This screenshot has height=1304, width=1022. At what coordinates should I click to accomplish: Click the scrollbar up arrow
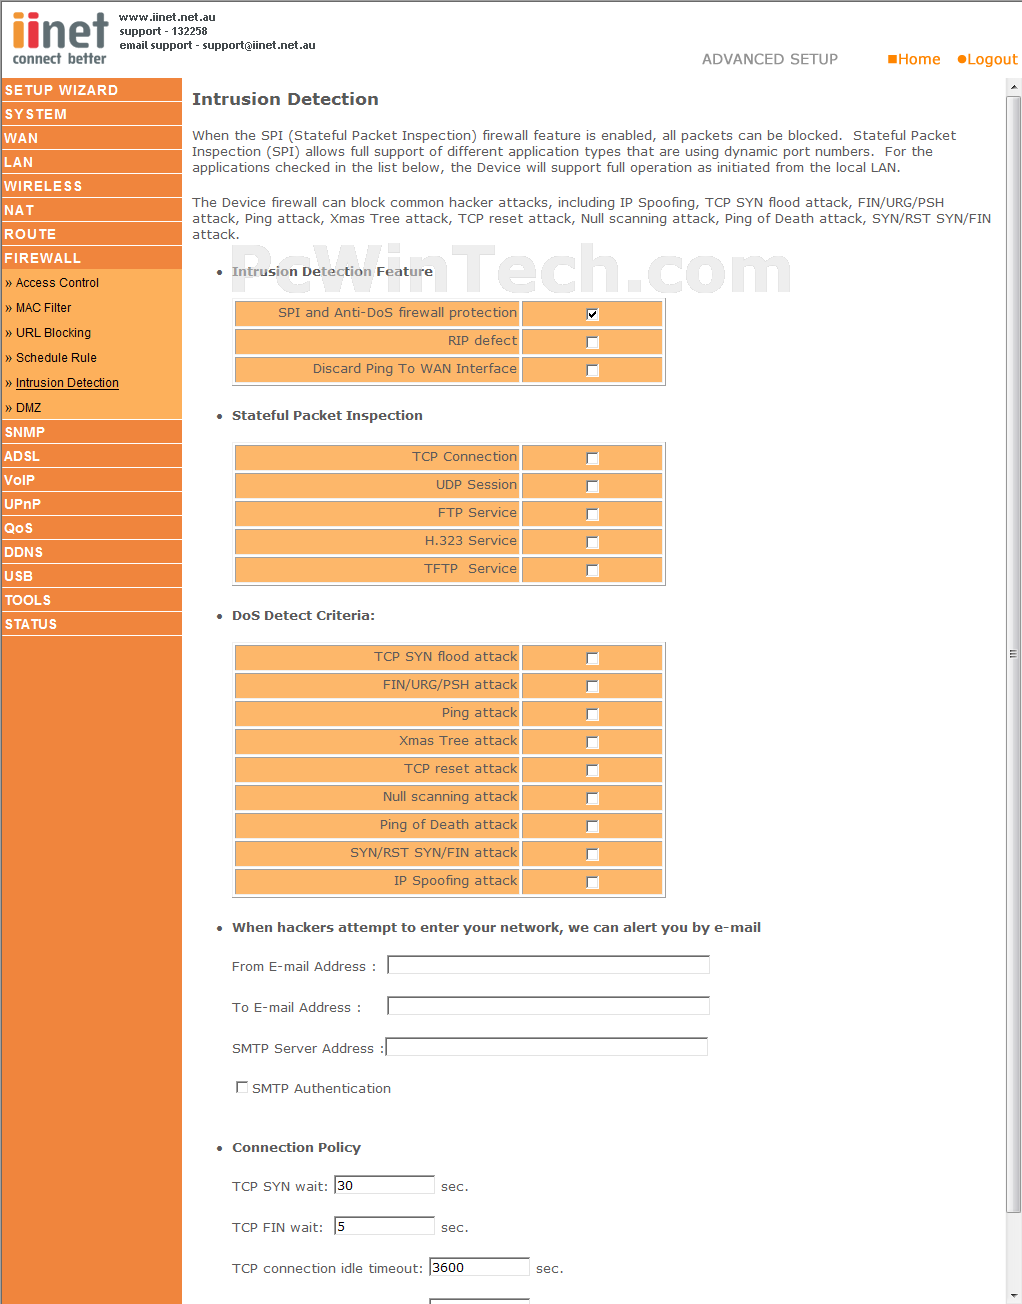(1013, 87)
